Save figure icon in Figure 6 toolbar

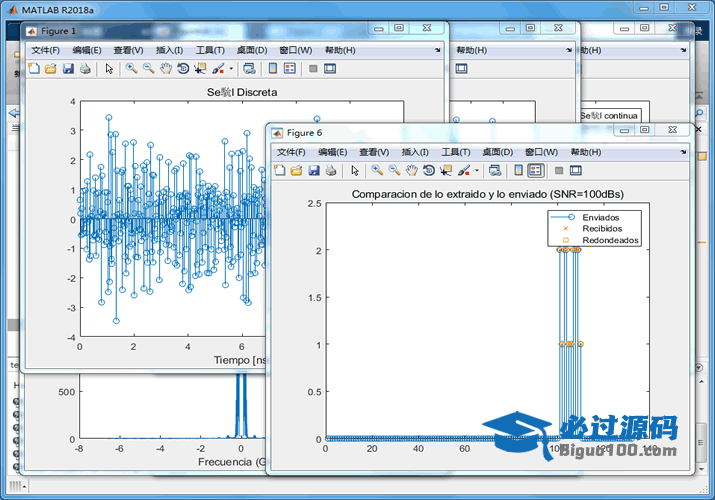314,171
